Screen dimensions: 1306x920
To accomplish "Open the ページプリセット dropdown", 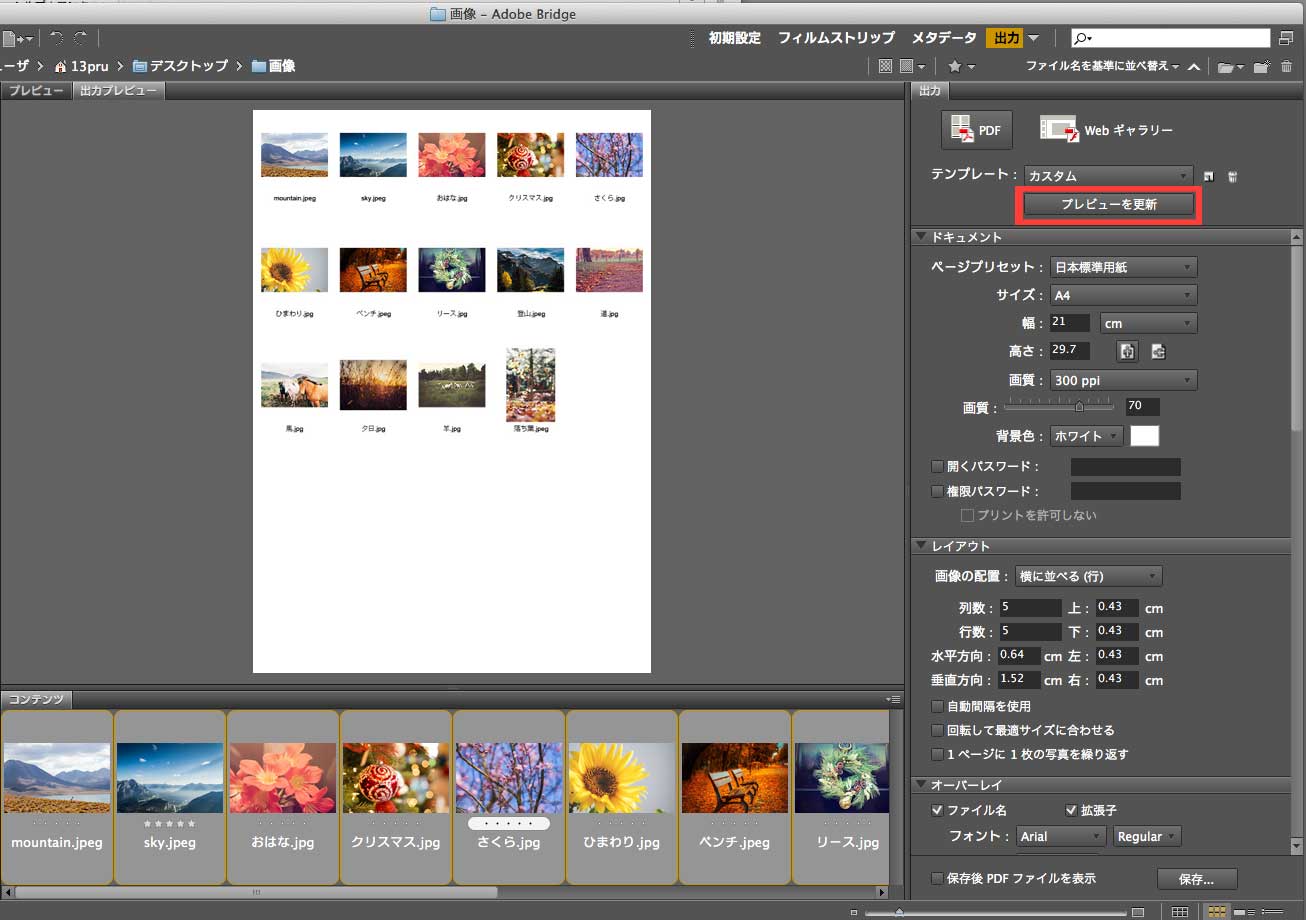I will (1123, 267).
